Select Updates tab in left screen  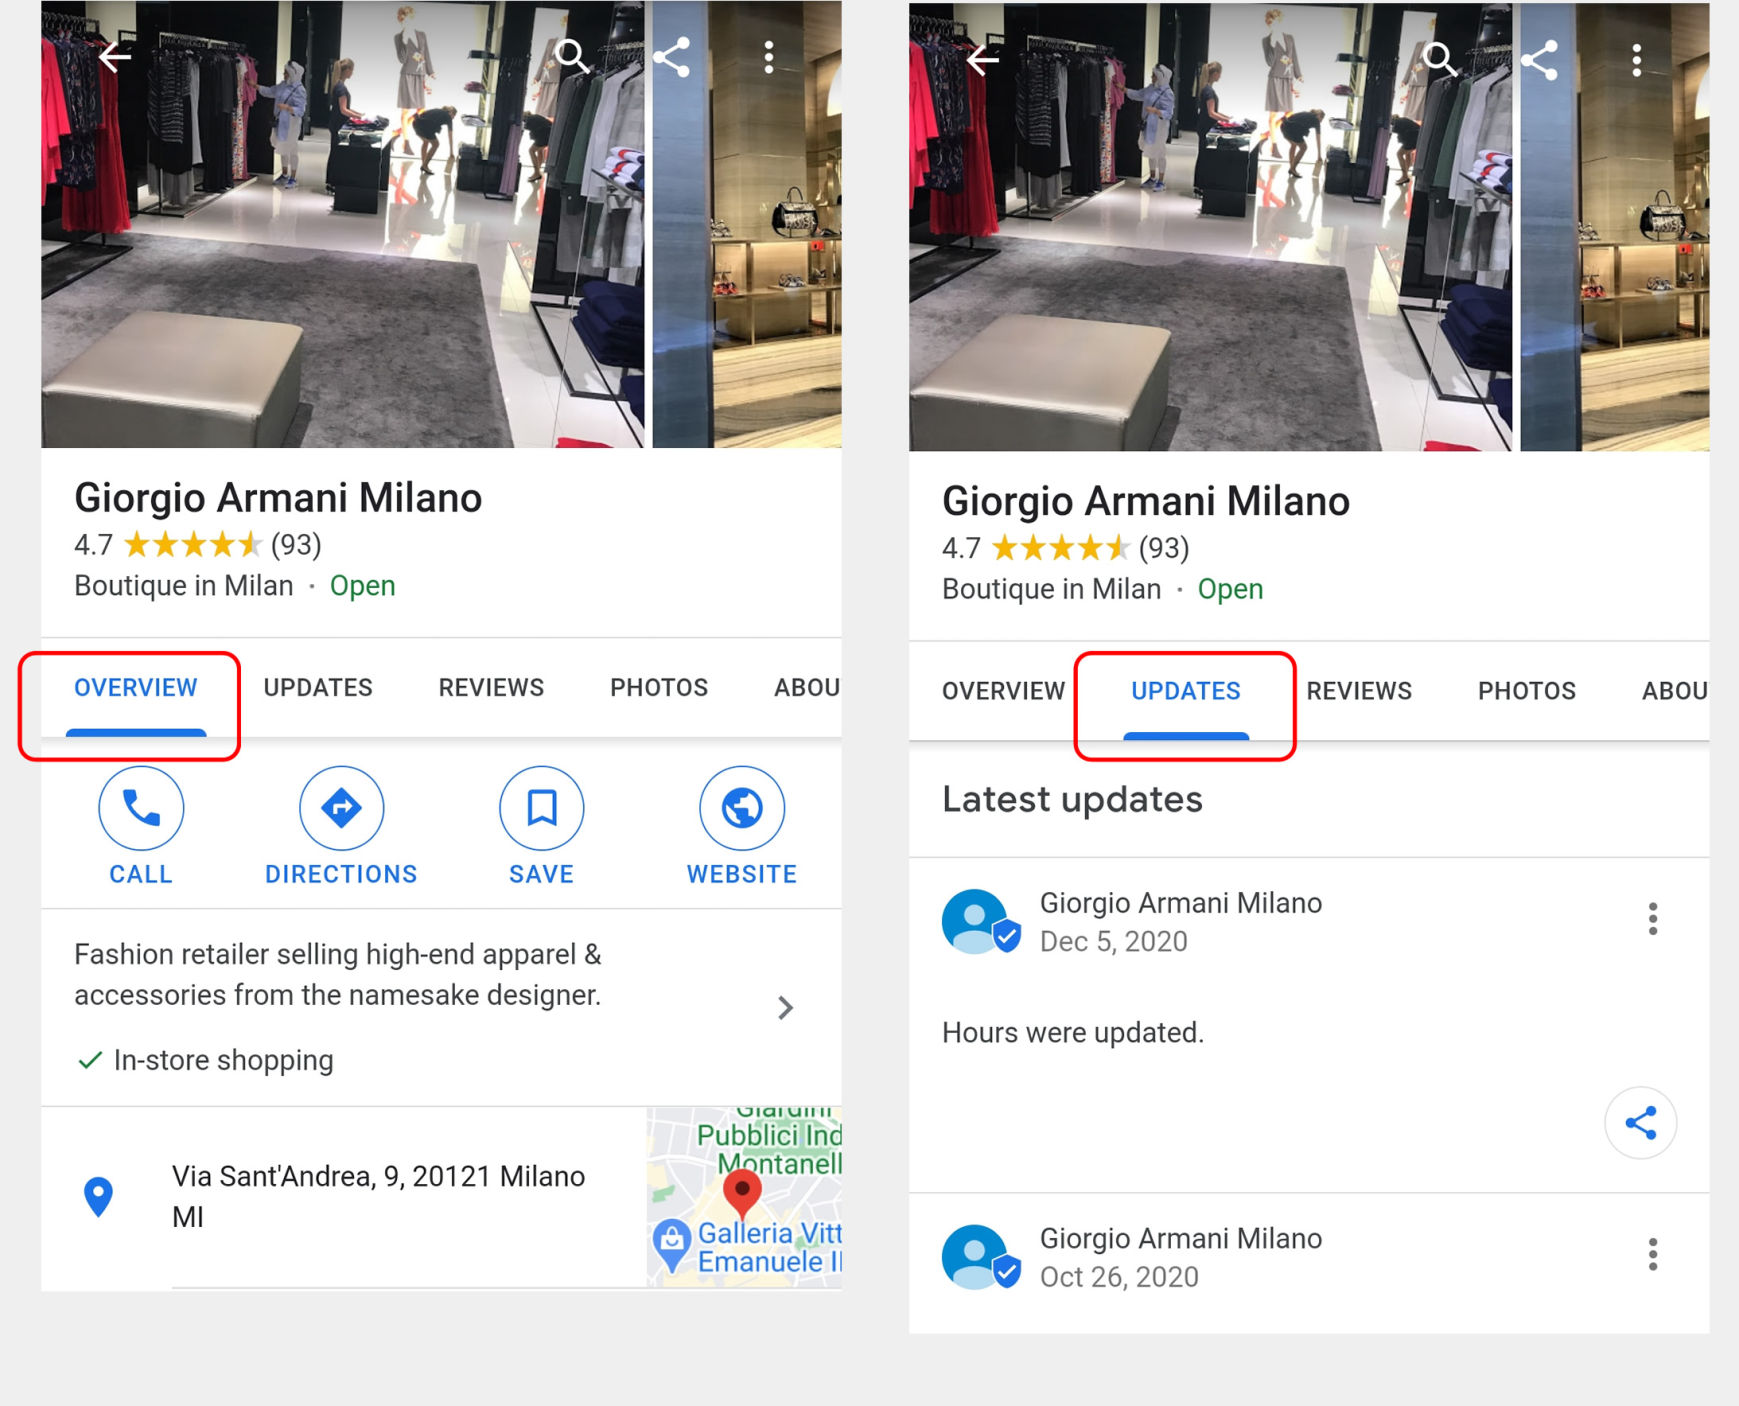tap(318, 688)
